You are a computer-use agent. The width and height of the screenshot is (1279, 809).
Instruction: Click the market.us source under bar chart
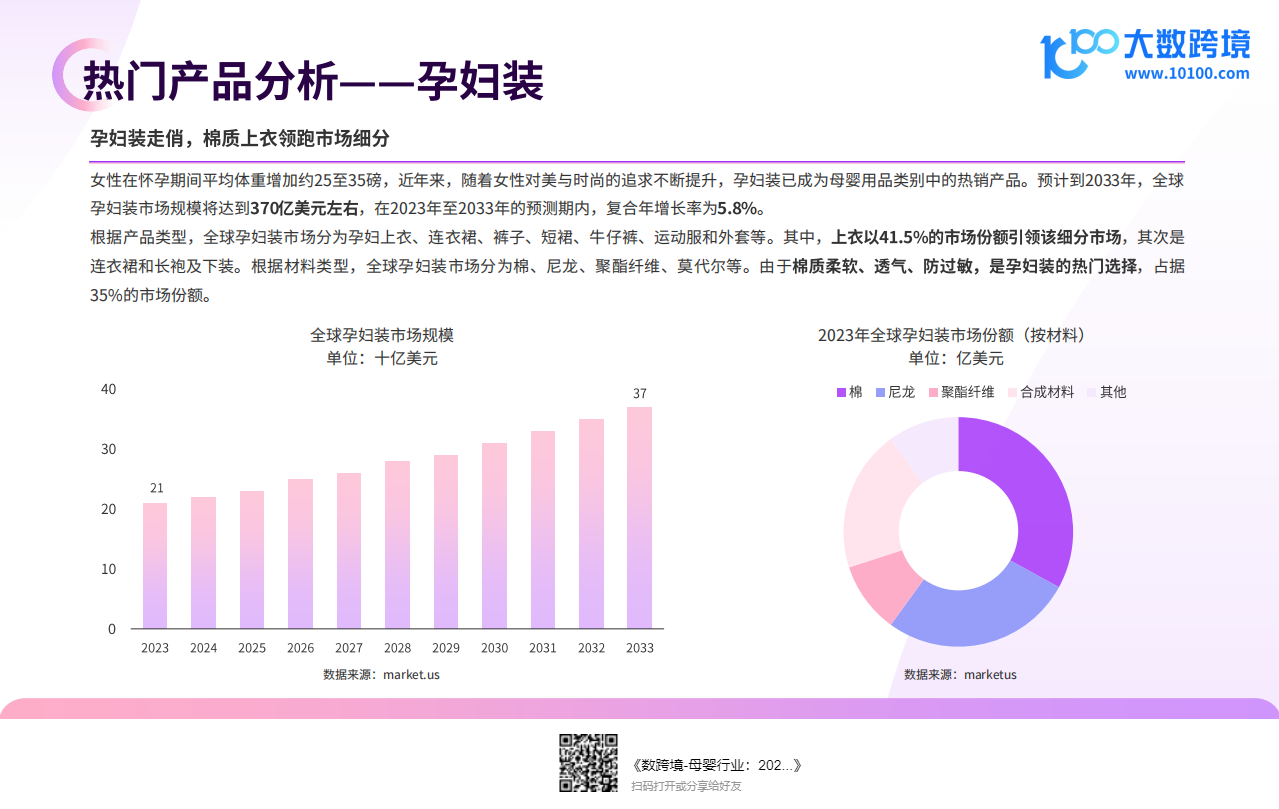coord(381,675)
